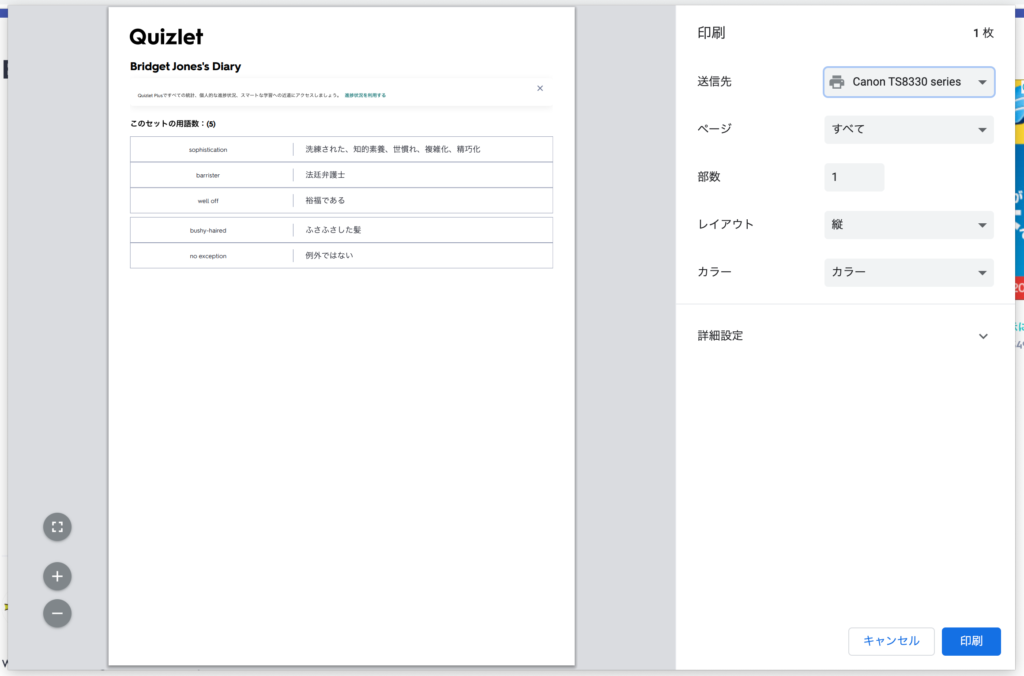Screen dimensions: 1024x676
Task: Click the Quizlet logo in preview
Action: tap(166, 37)
